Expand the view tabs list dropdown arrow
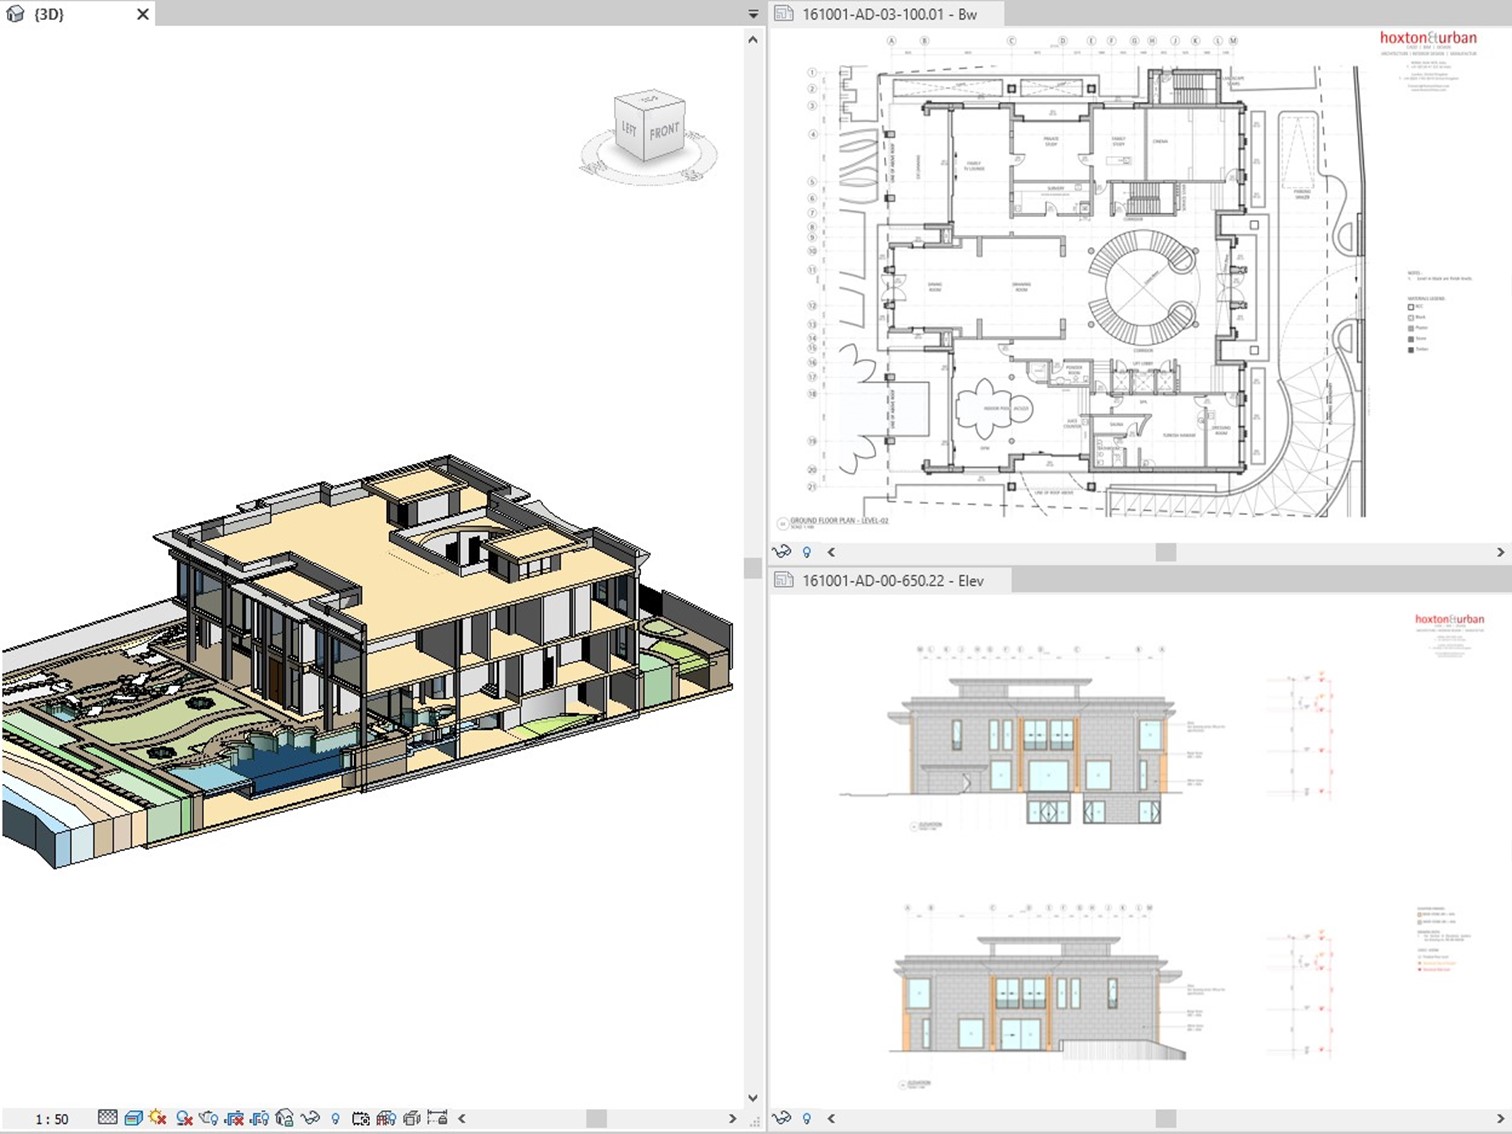Screen dimensions: 1512x1134 tap(753, 14)
